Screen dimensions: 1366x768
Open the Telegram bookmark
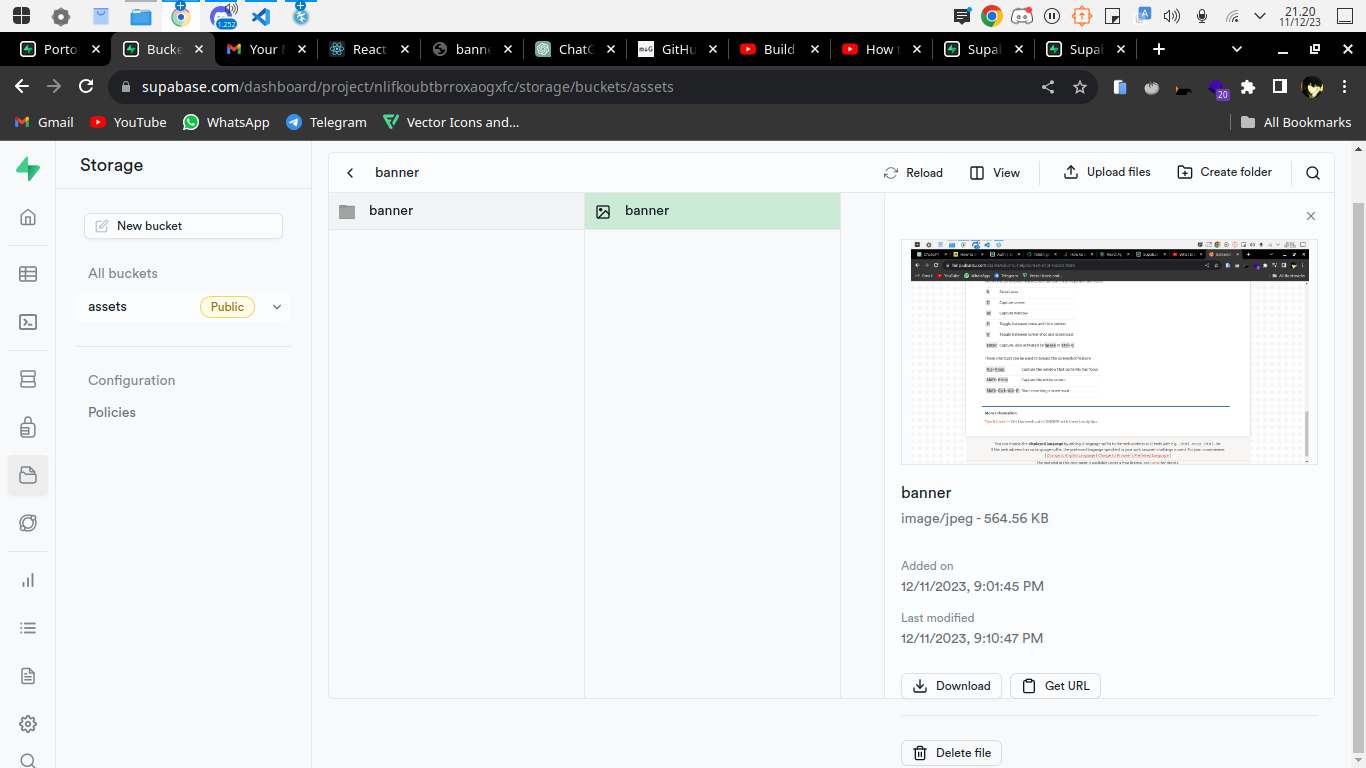(x=326, y=122)
